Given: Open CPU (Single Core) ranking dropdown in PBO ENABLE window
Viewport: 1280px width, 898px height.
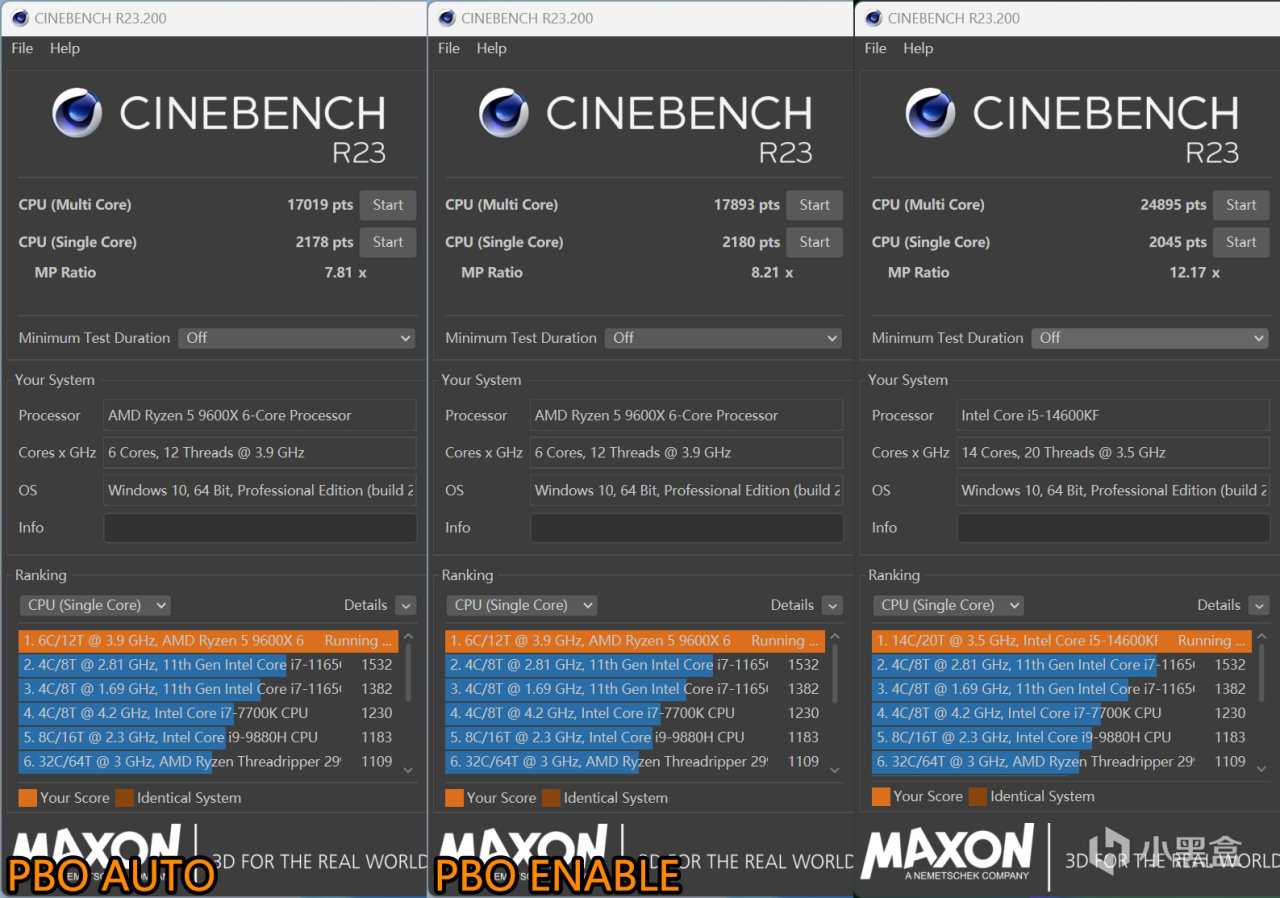Looking at the screenshot, I should (x=522, y=605).
